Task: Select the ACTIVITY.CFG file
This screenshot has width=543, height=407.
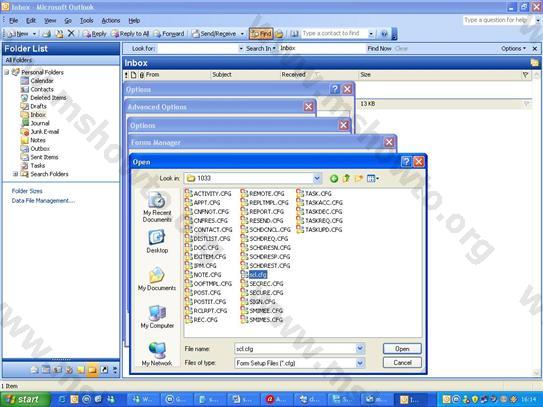Action: [x=208, y=193]
